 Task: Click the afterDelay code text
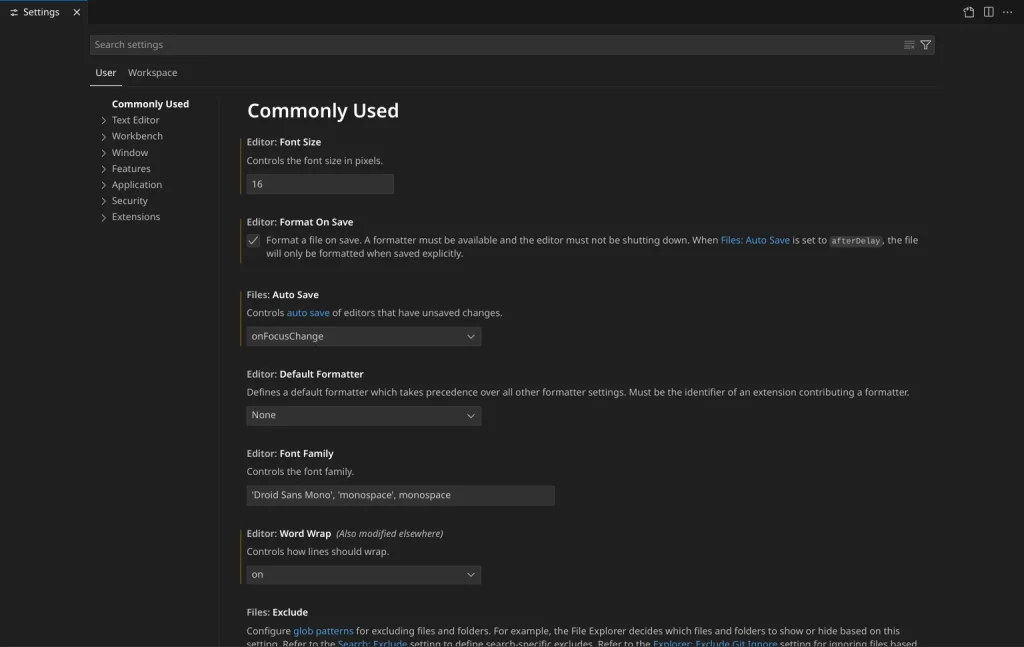(856, 241)
